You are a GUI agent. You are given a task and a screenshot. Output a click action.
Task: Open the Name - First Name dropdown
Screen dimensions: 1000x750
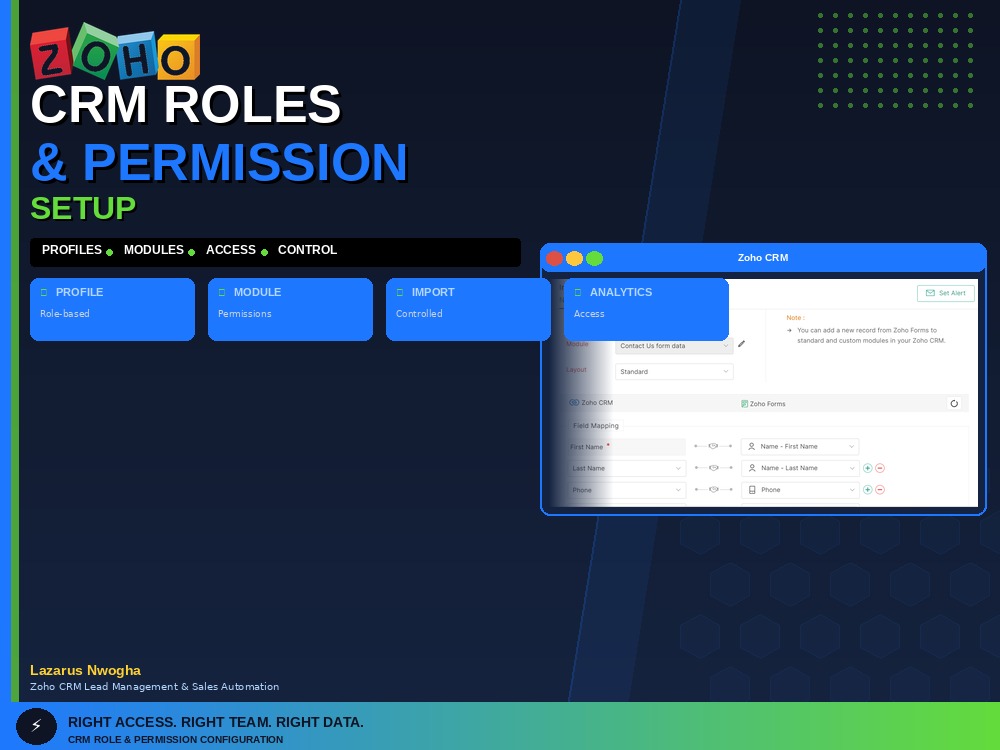tap(800, 446)
